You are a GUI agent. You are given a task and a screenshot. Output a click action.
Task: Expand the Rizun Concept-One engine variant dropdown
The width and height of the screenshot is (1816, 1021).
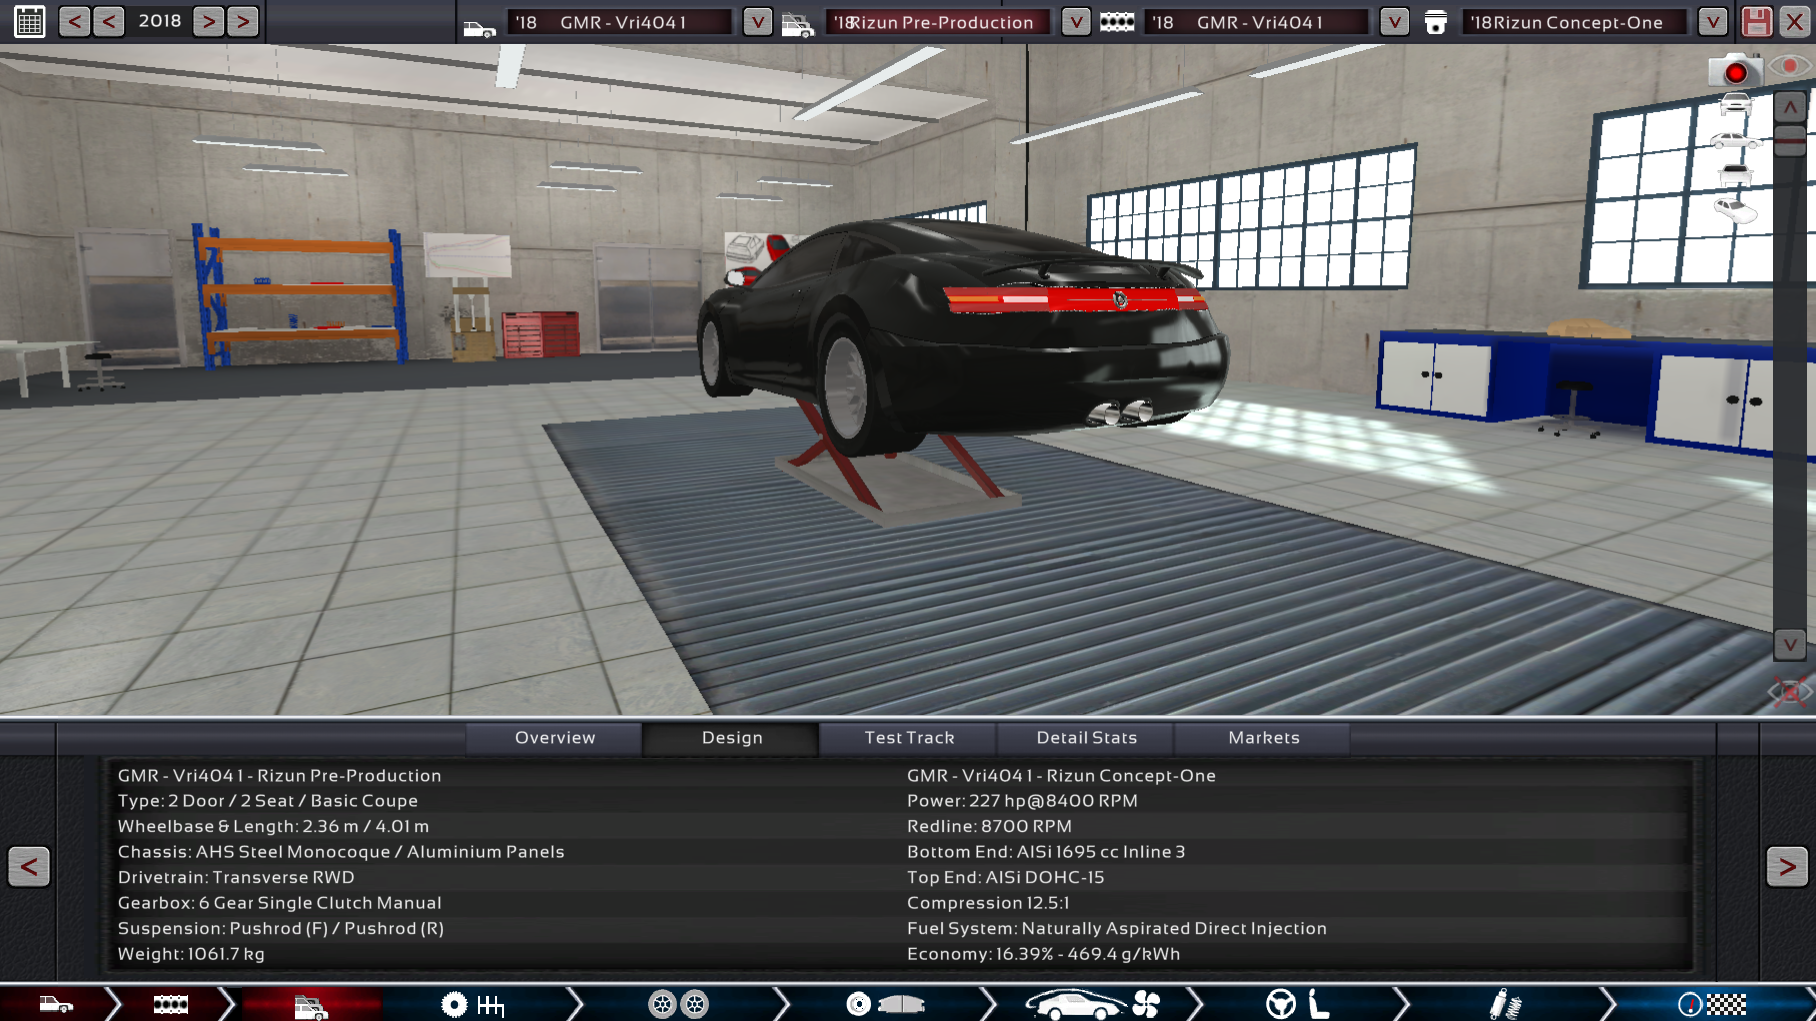pyautogui.click(x=1712, y=22)
